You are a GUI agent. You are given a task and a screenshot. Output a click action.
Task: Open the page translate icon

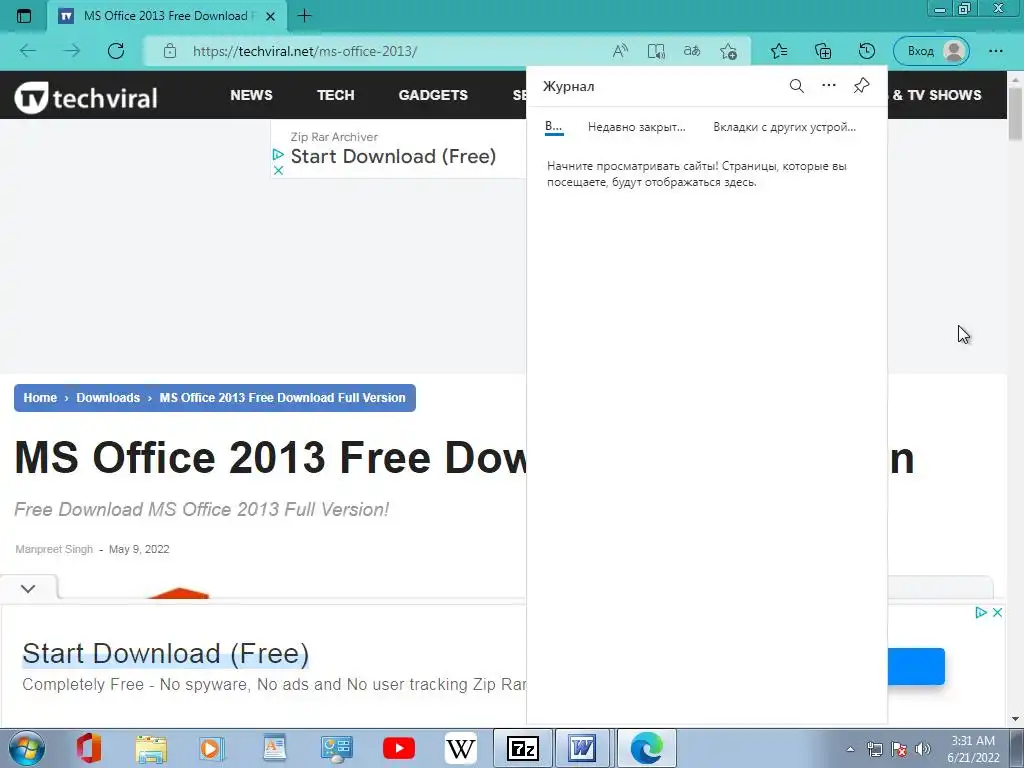[692, 51]
